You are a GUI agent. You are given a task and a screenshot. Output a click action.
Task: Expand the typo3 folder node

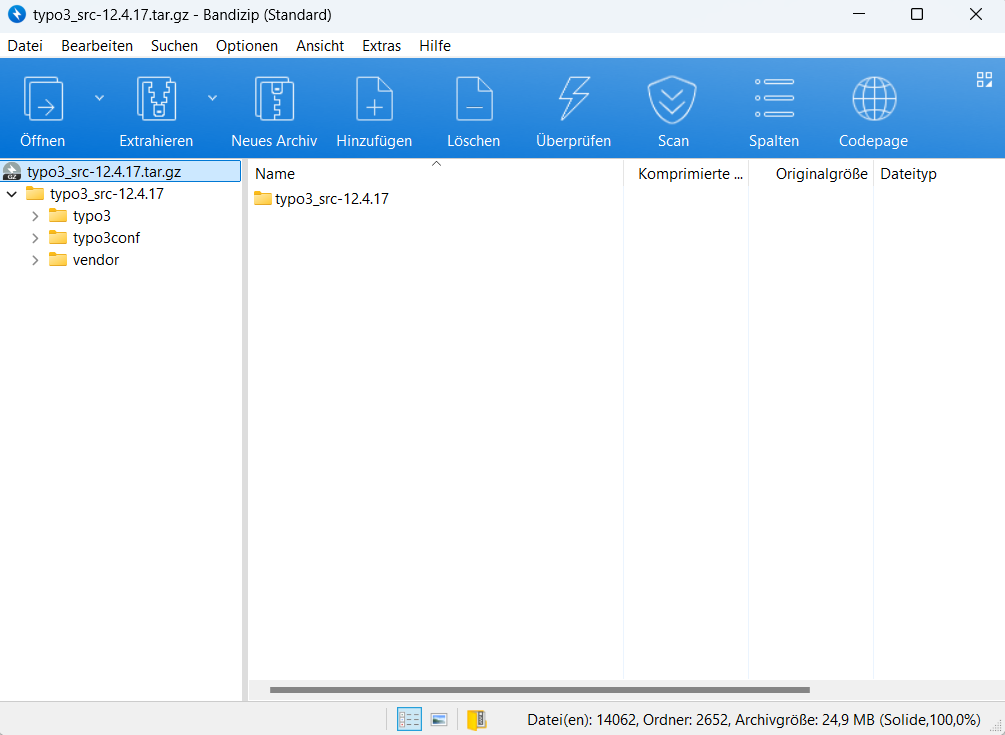[35, 217]
